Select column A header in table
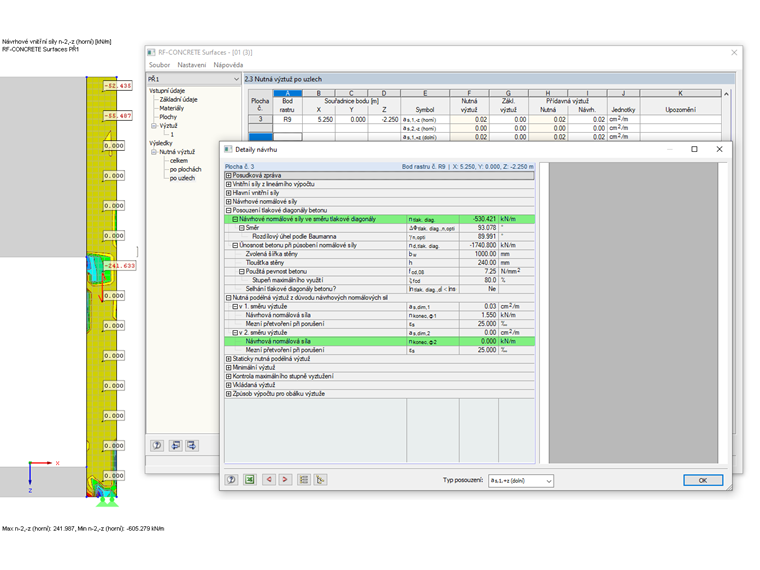 click(287, 93)
